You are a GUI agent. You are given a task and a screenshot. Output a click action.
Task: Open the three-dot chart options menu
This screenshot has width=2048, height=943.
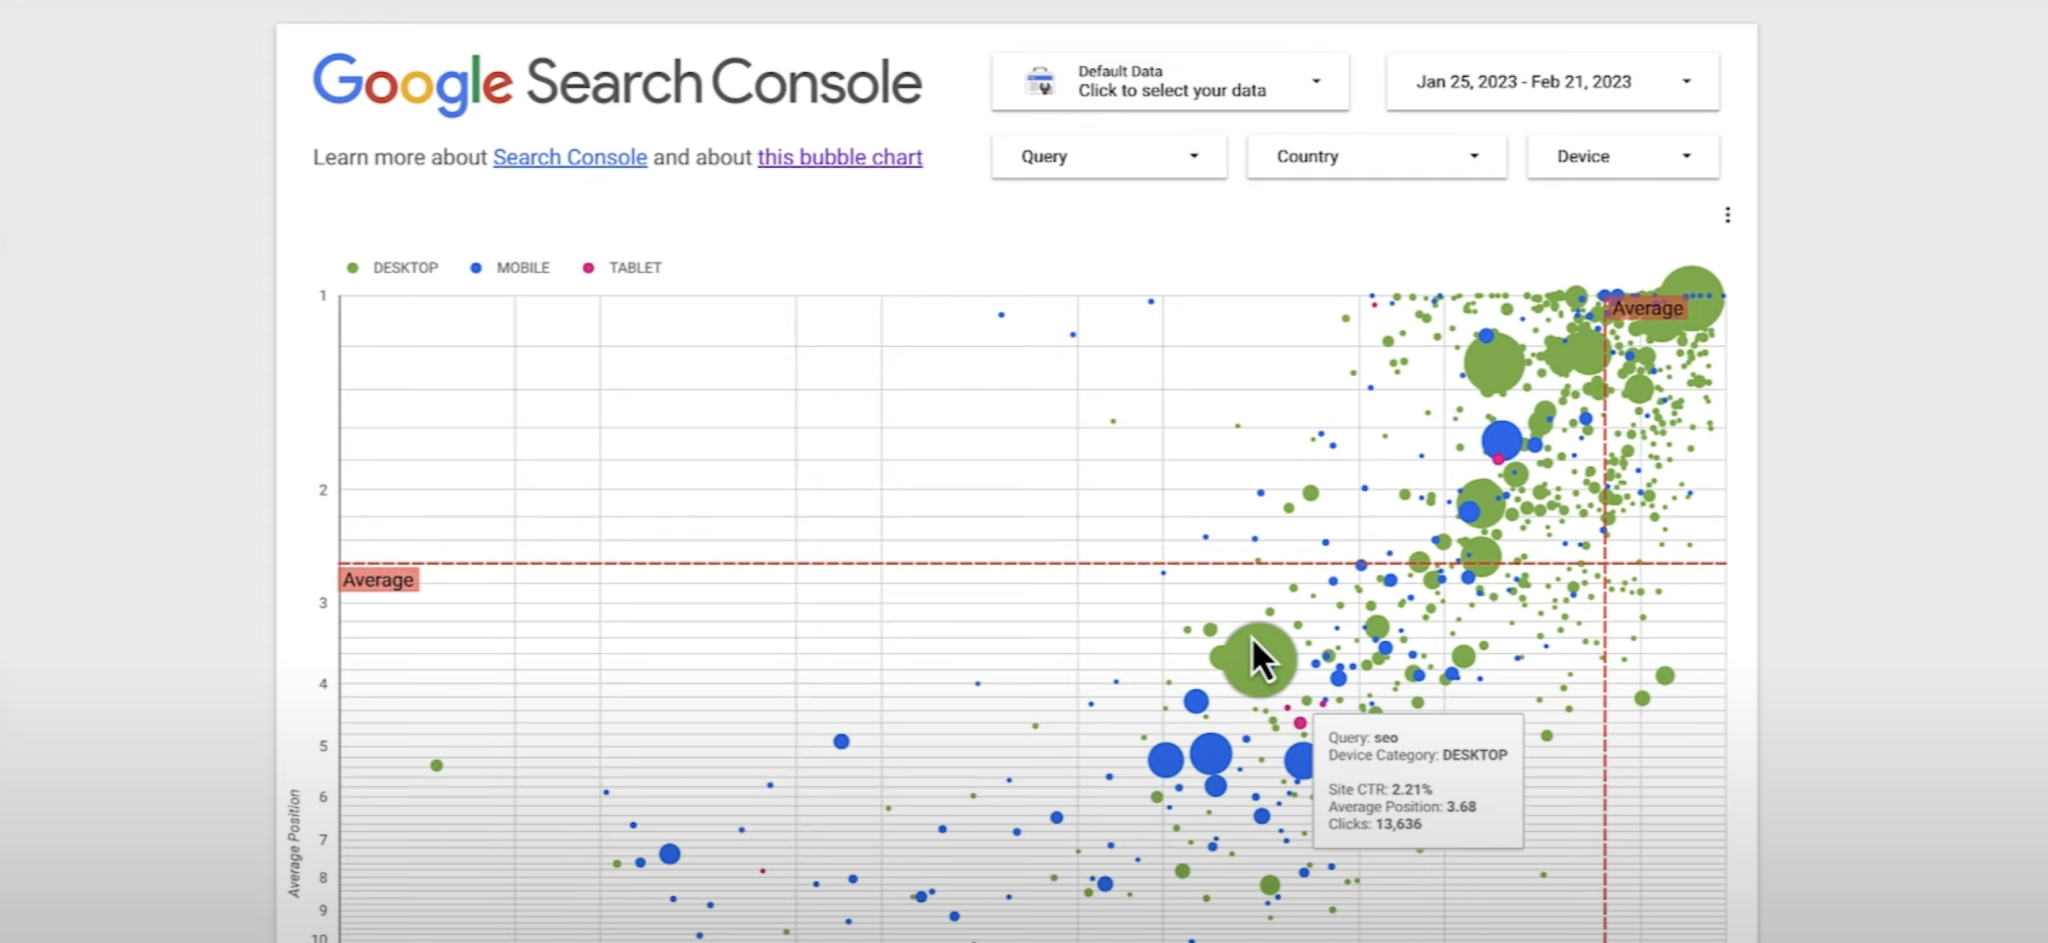point(1727,213)
